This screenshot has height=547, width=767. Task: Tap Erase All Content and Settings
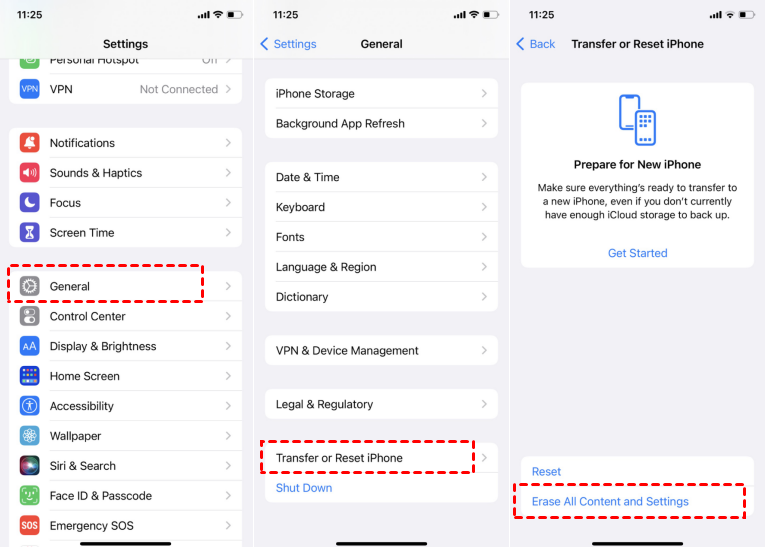(610, 501)
